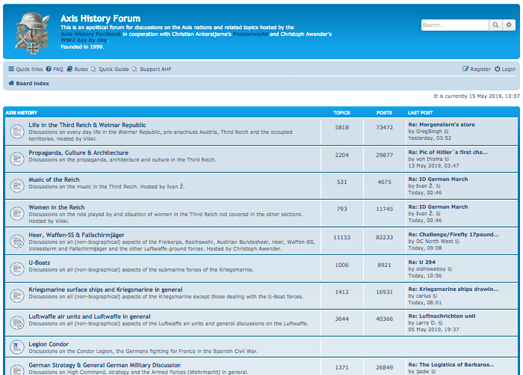The height and width of the screenshot is (375, 523).
Task: View profile of user Larry D.
Action: pos(426,323)
